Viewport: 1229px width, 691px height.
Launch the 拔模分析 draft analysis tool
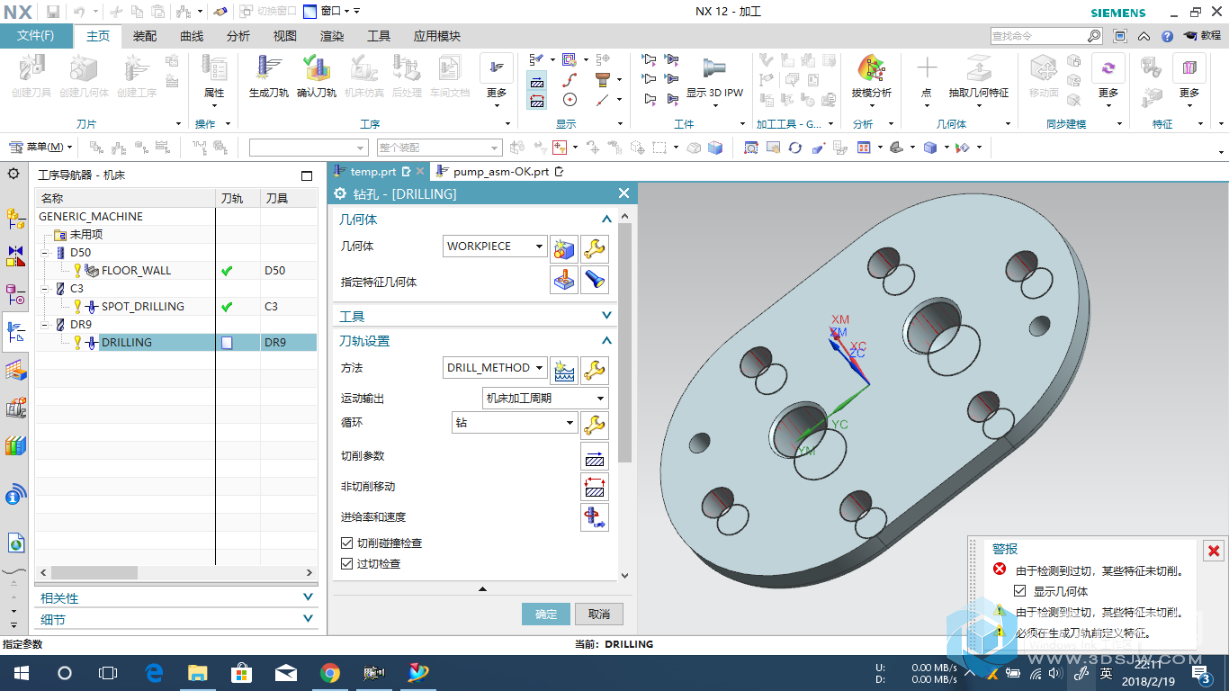click(x=871, y=68)
